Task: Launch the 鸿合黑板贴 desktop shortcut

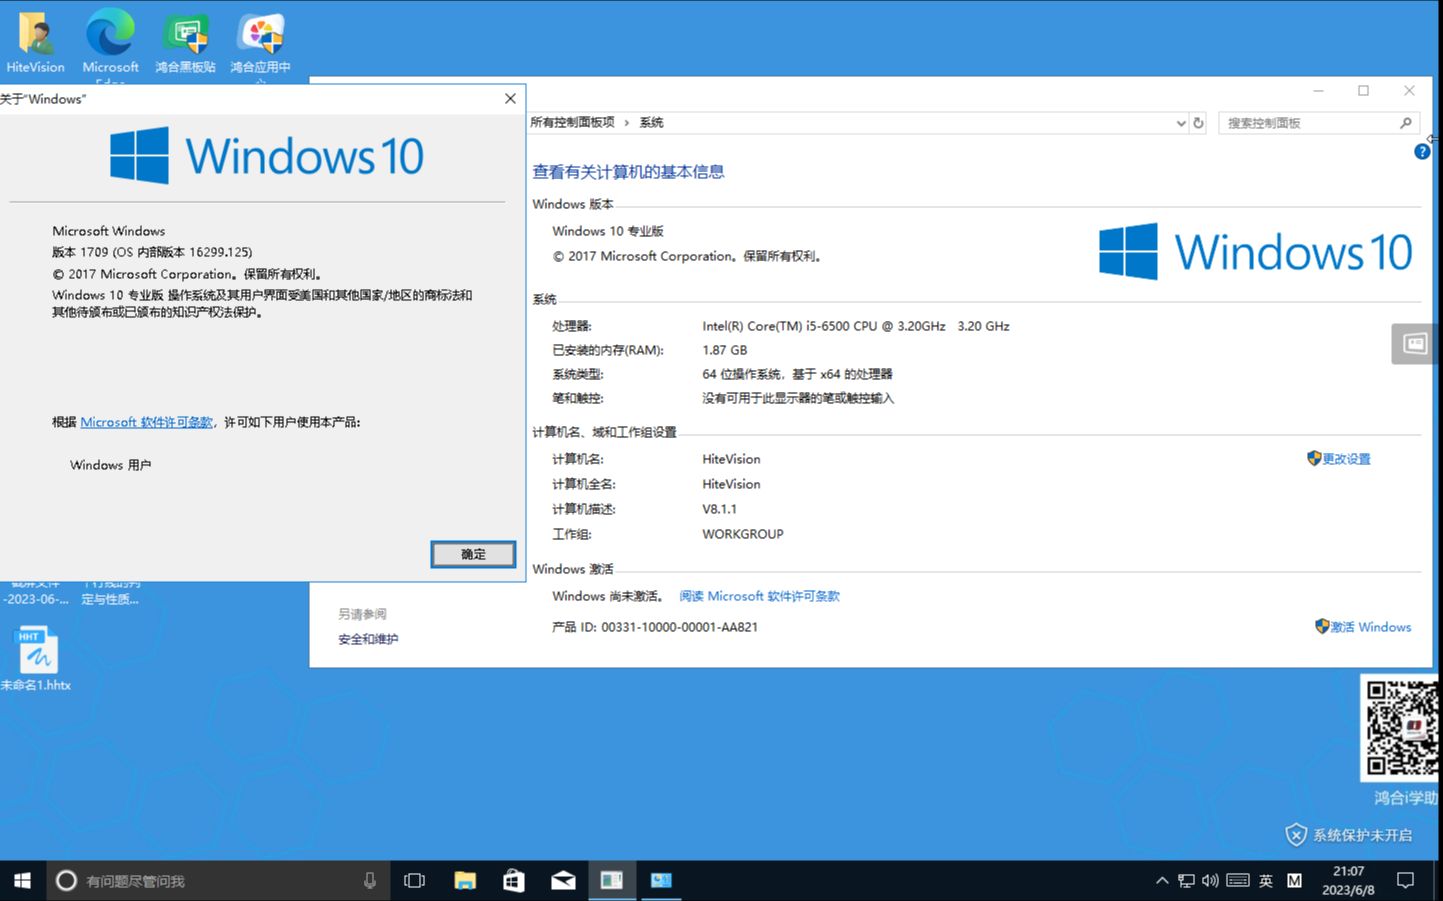Action: tap(185, 42)
